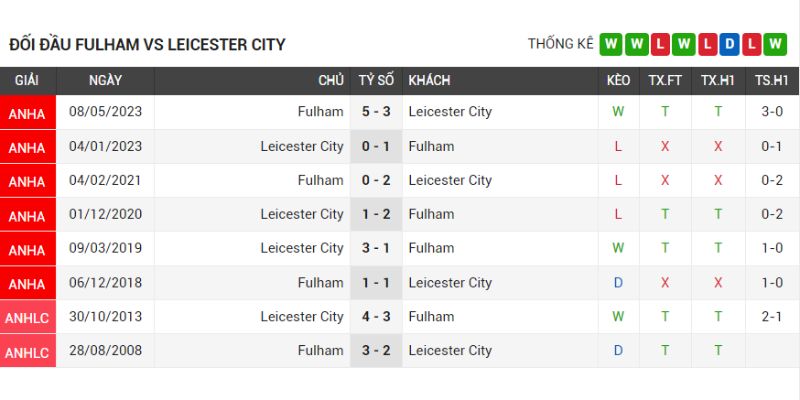Viewport: 800px width, 400px height.
Task: Click the Ngày column header
Action: 105,80
